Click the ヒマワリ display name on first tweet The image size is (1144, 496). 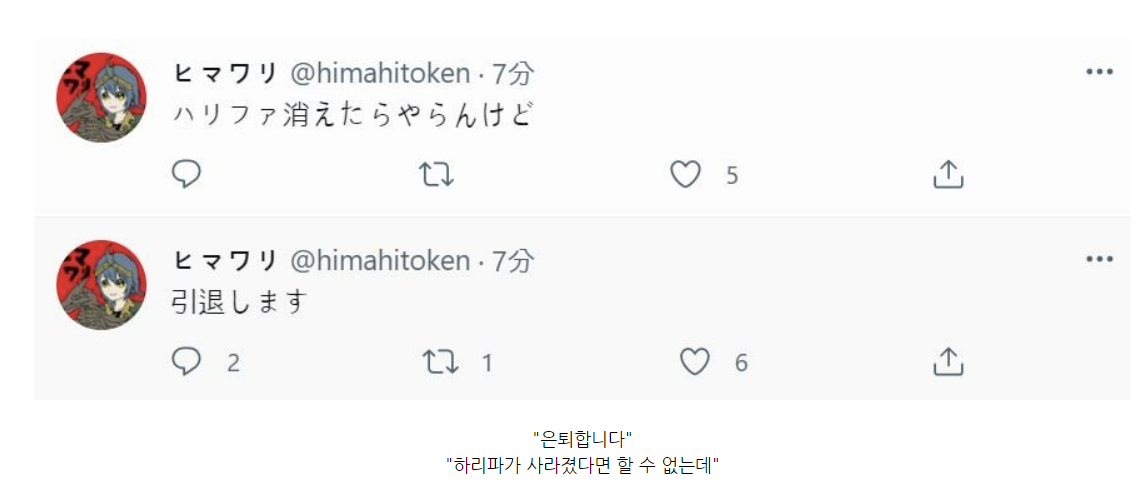click(x=225, y=73)
